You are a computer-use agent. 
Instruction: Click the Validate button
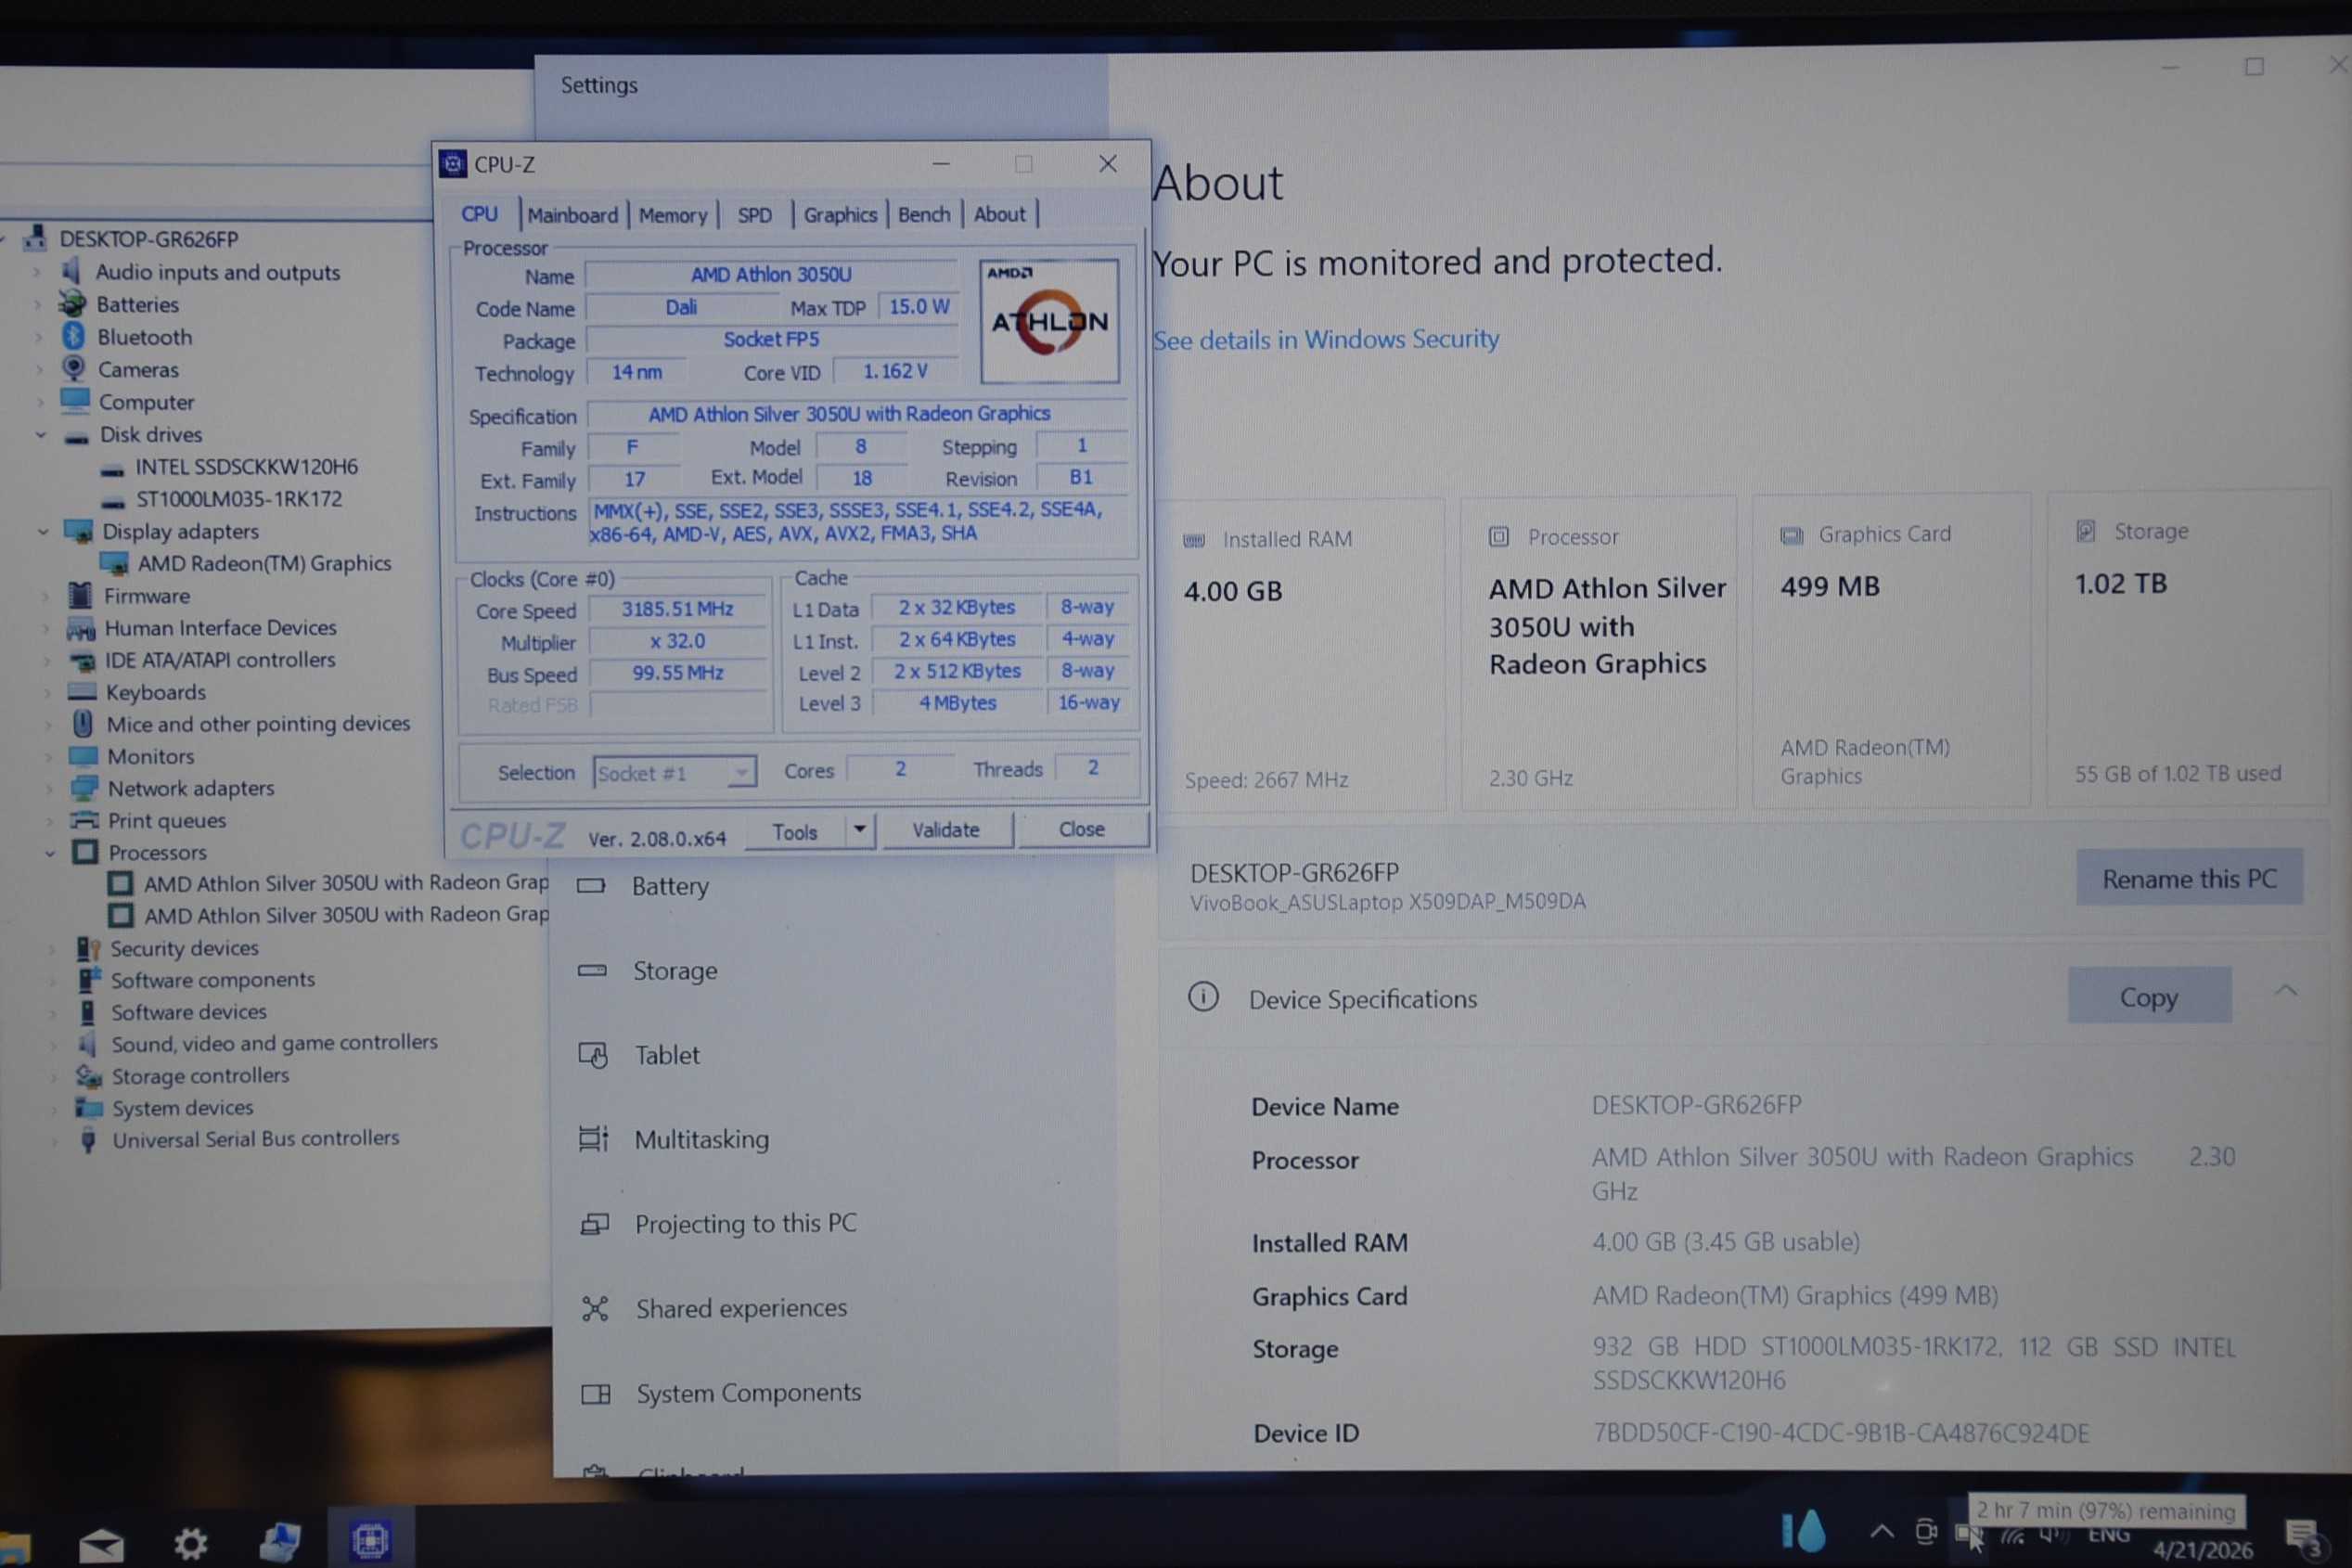point(945,830)
